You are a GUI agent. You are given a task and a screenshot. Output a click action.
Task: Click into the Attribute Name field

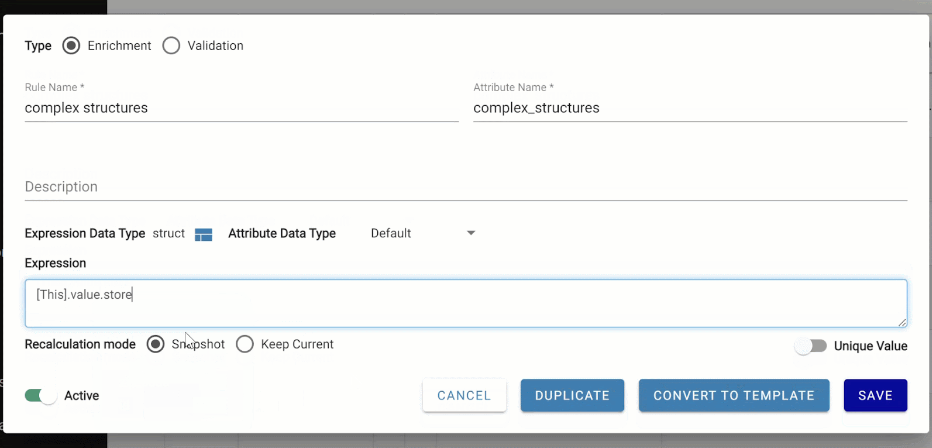click(x=689, y=108)
